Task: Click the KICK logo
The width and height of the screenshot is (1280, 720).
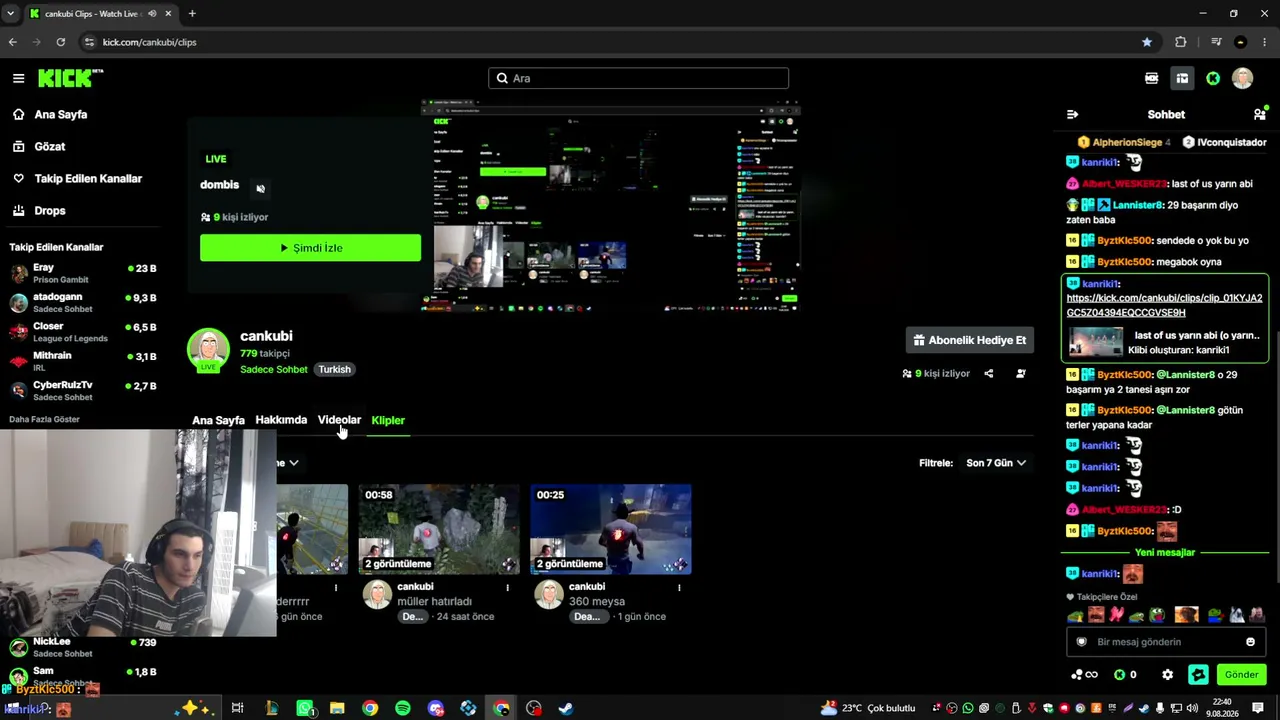Action: point(70,78)
